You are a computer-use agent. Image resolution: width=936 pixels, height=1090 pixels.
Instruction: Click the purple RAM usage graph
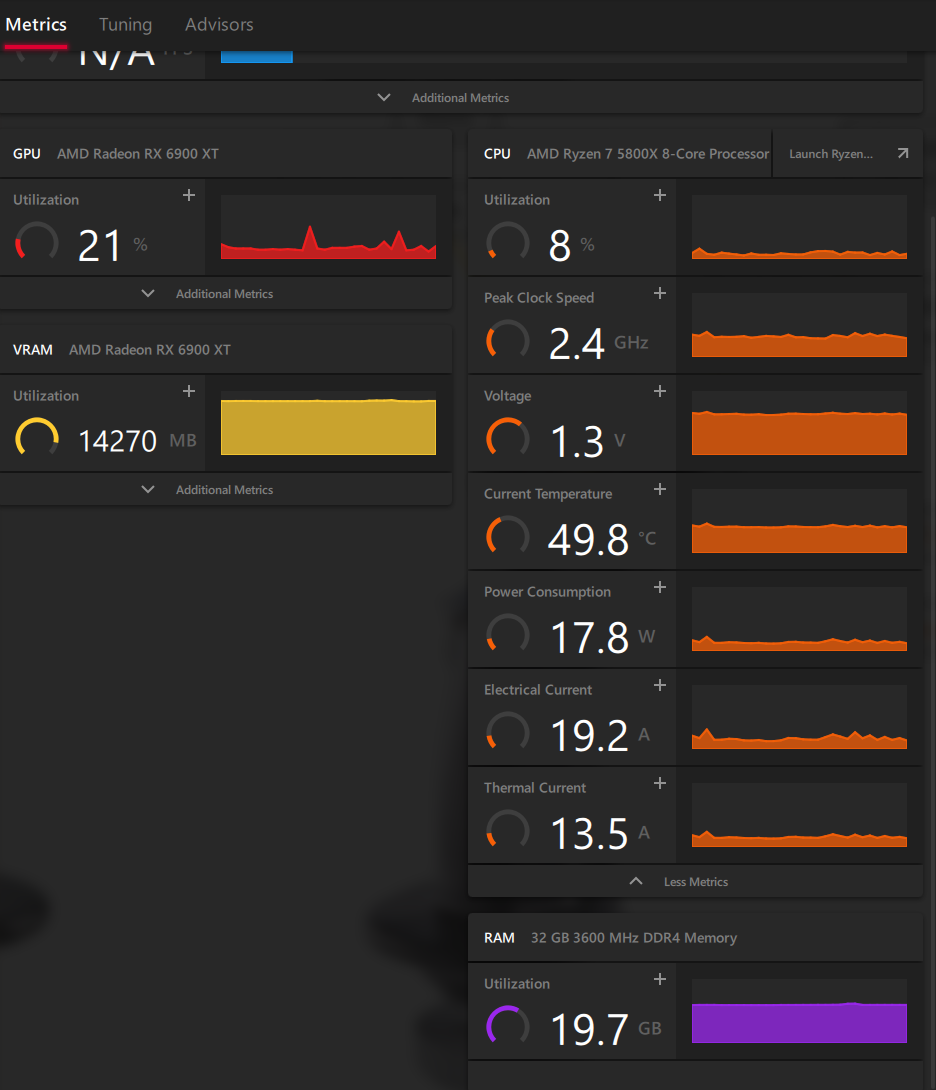click(799, 1011)
